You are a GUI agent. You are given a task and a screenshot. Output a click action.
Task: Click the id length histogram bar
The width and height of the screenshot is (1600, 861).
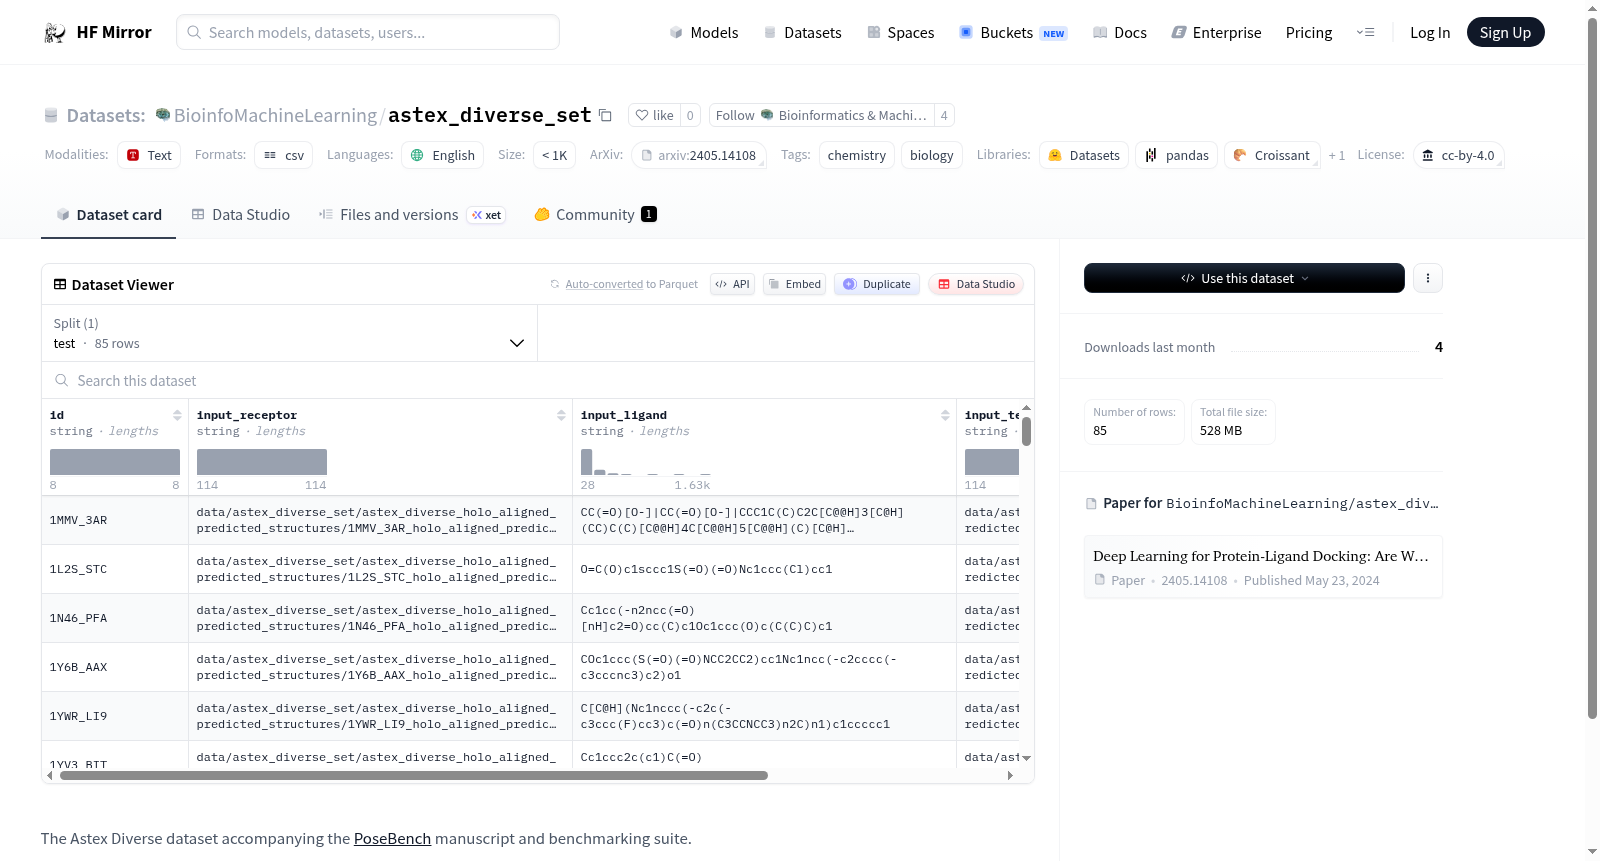(115, 462)
